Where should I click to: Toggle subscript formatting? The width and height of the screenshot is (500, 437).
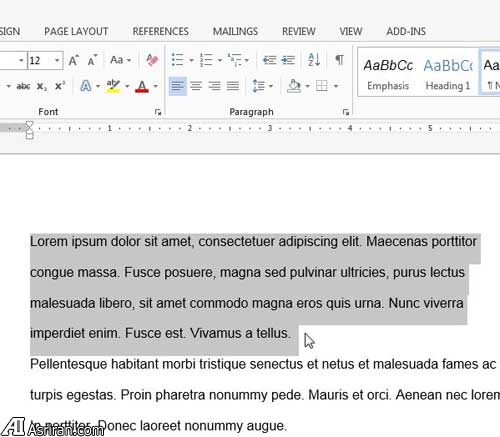[42, 87]
